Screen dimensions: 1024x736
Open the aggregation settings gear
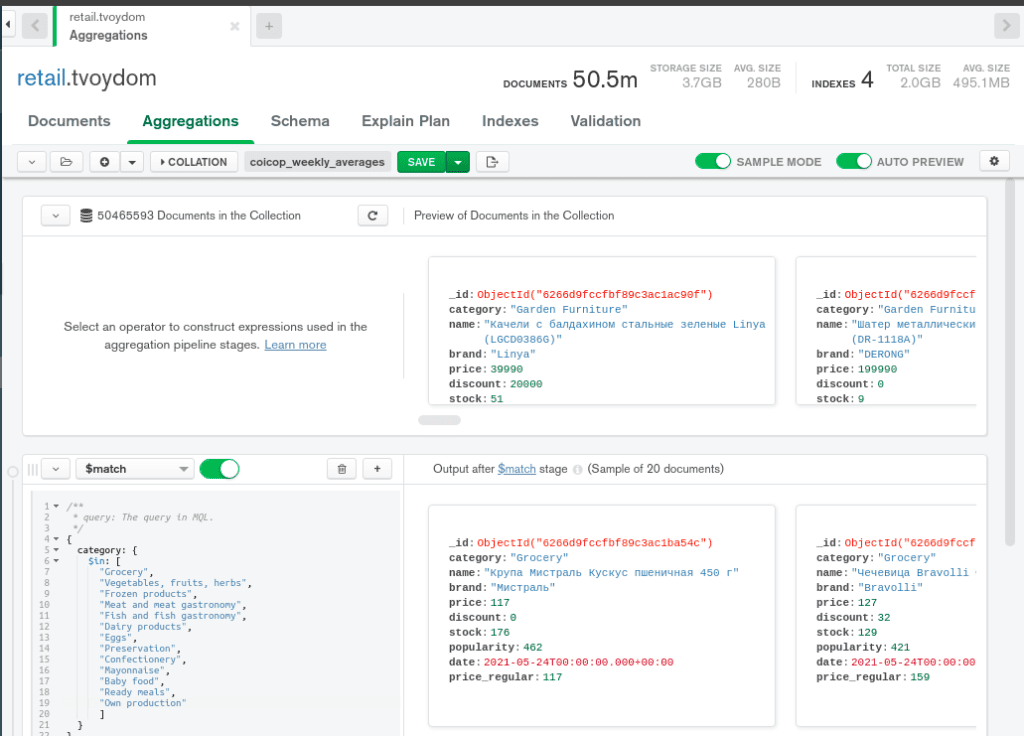994,161
